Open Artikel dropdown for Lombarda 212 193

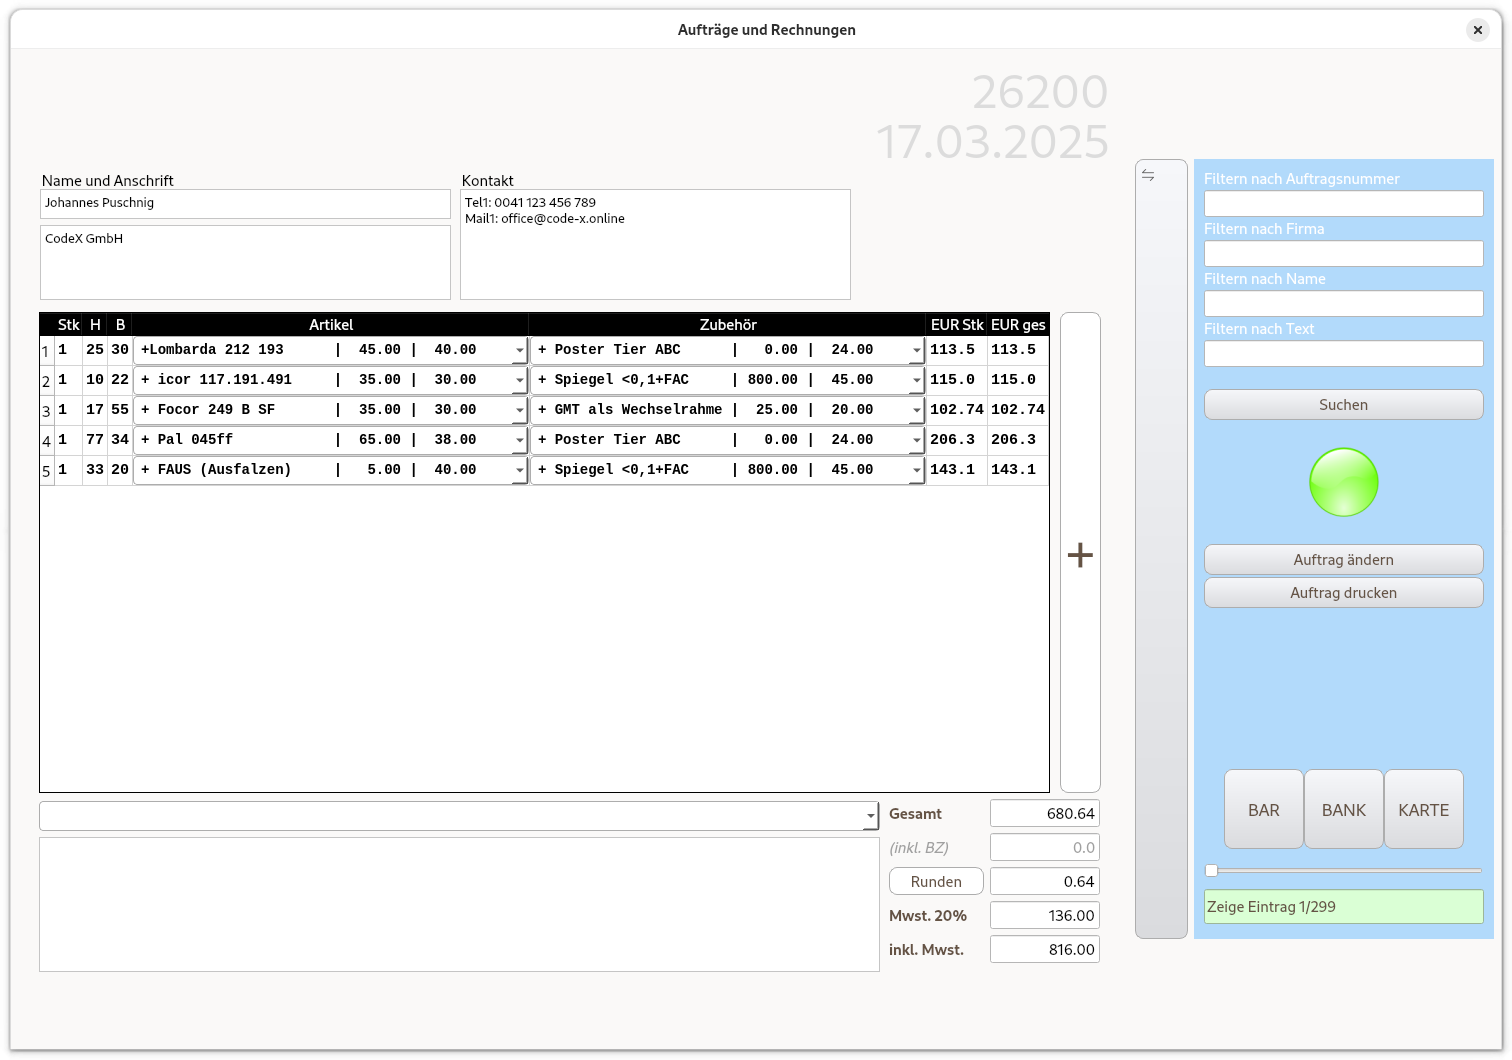tap(519, 350)
